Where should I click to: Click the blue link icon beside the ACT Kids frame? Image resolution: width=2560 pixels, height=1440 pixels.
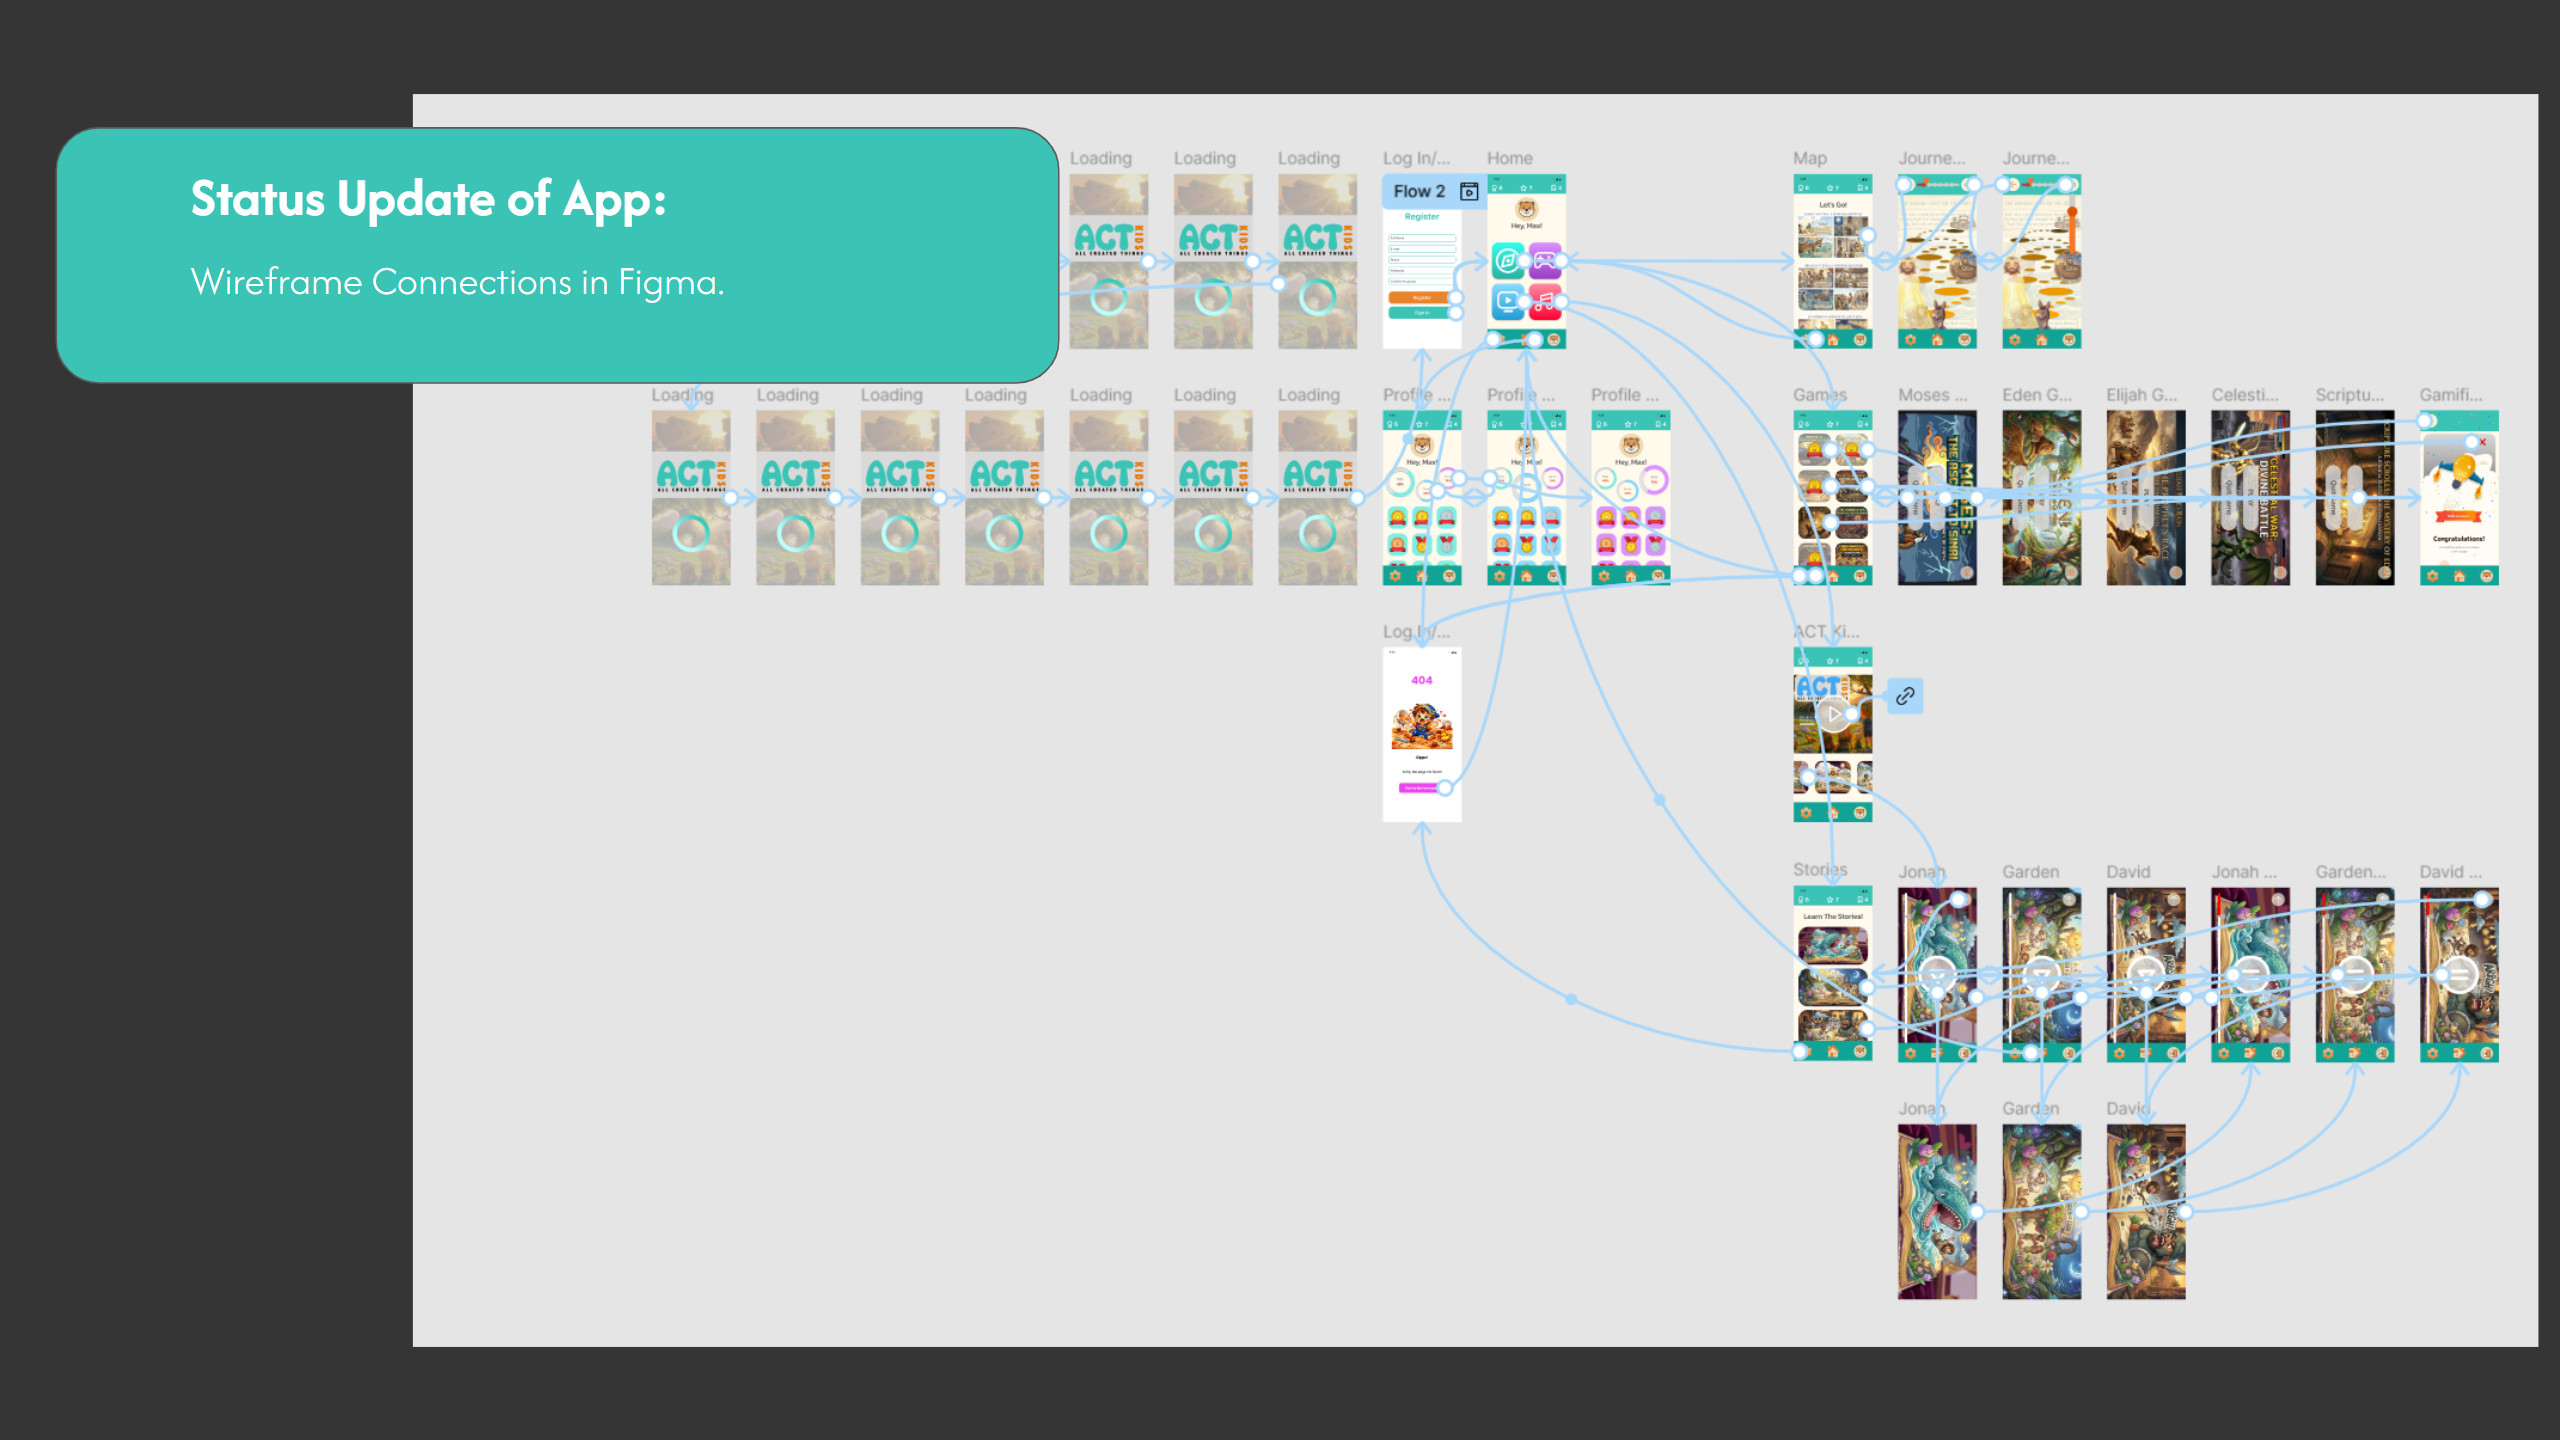[1905, 696]
